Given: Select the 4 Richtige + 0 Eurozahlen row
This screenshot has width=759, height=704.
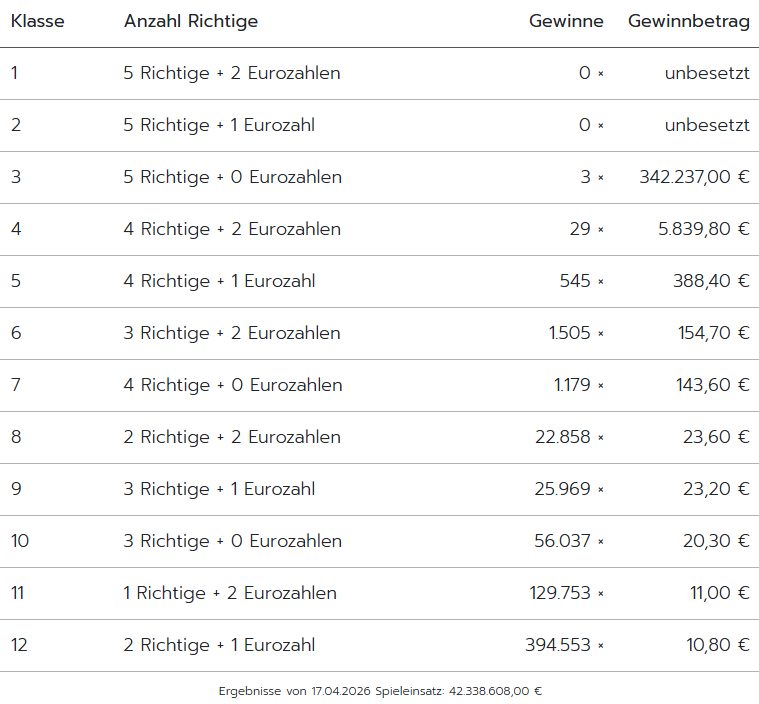Looking at the screenshot, I should point(233,385).
